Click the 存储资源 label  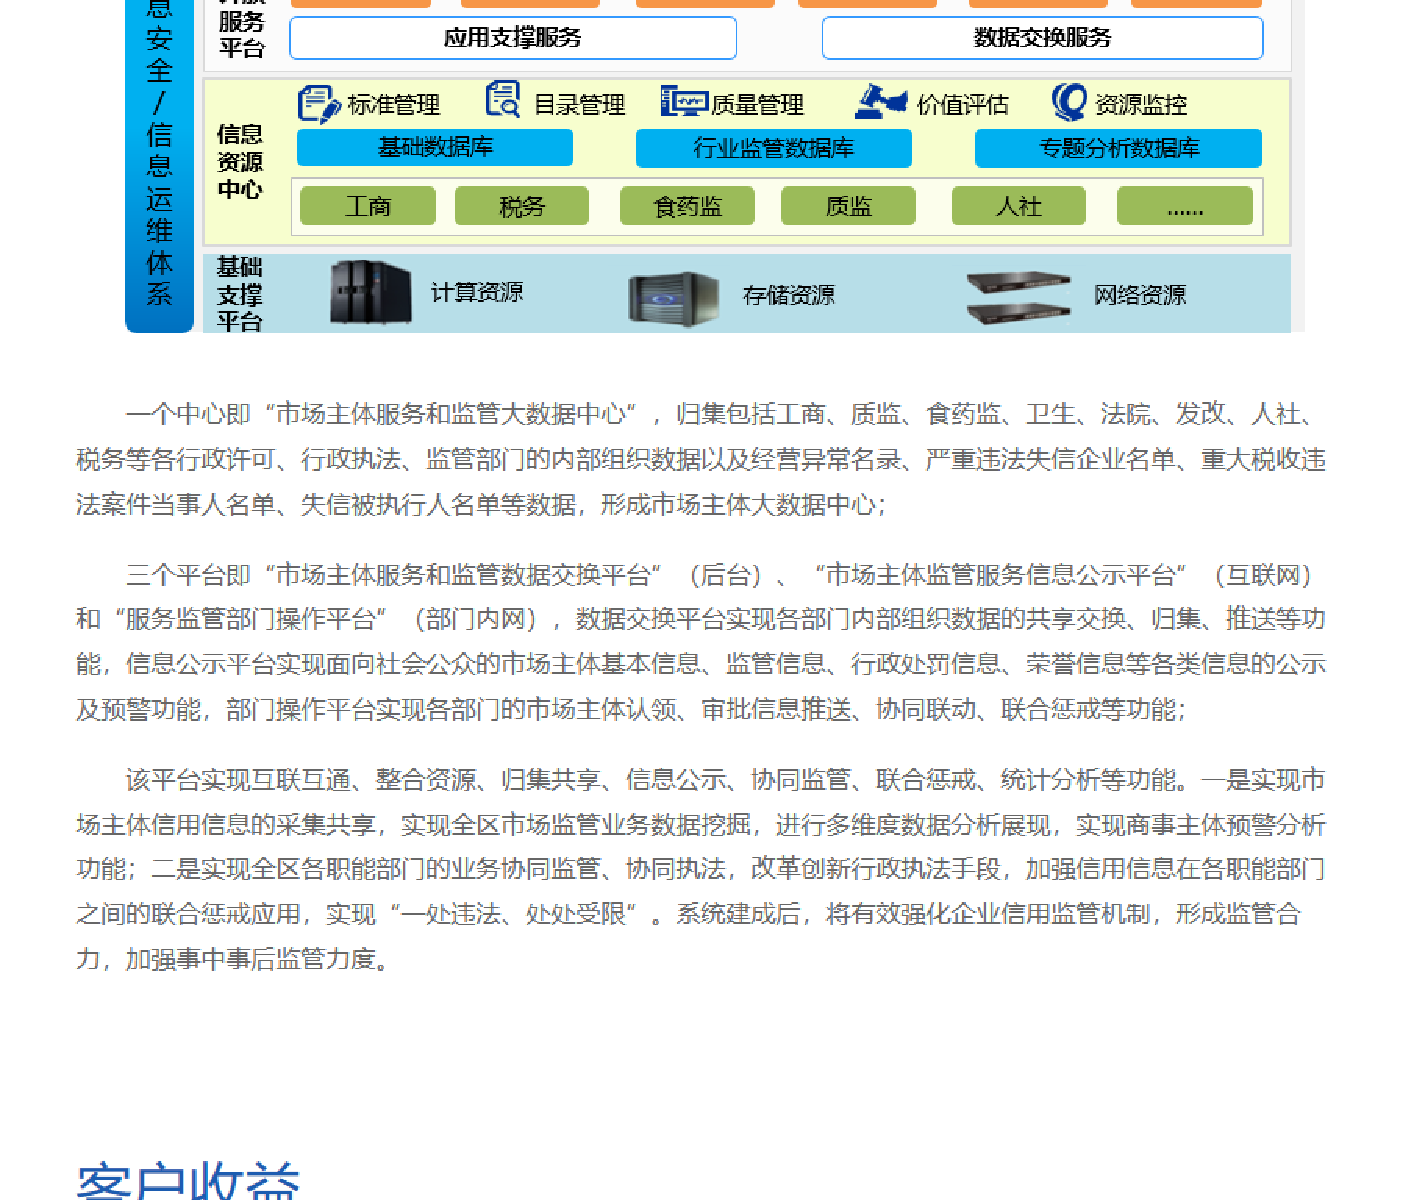(x=789, y=295)
